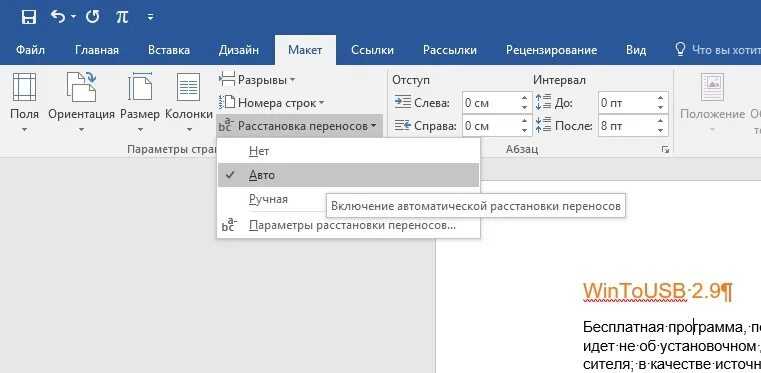Increase the После spacing value
Image resolution: width=761 pixels, height=373 pixels.
(660, 122)
